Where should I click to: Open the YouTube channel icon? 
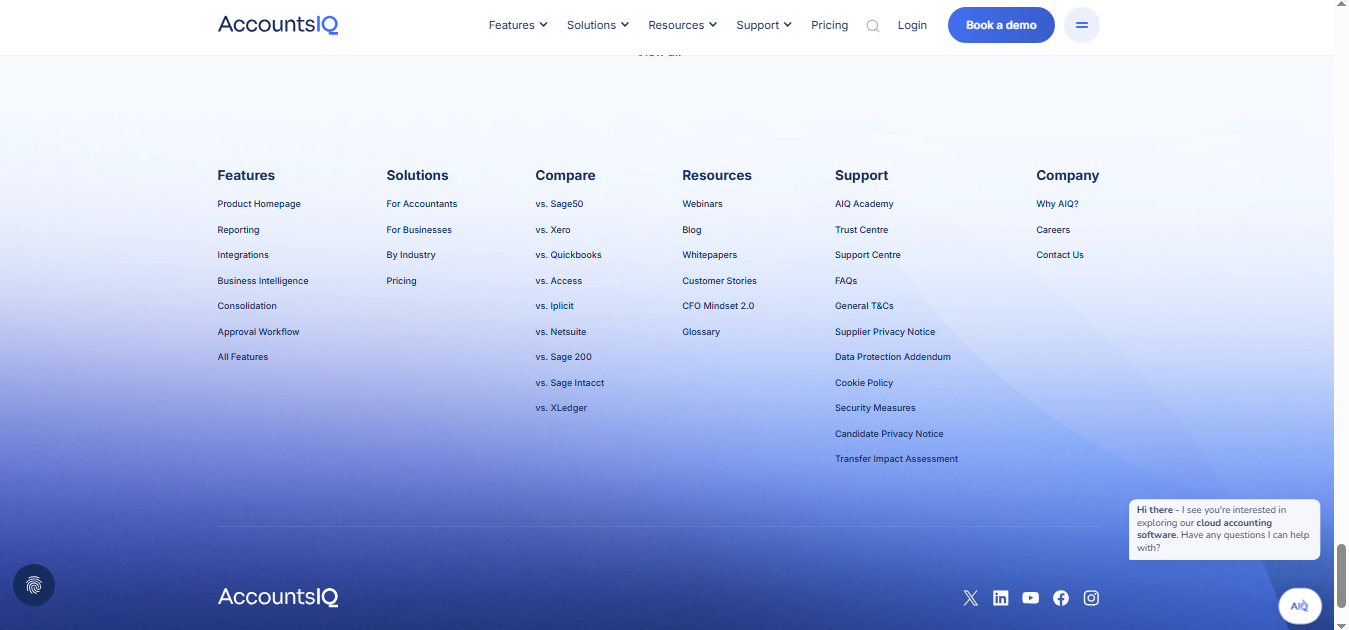pyautogui.click(x=1030, y=597)
